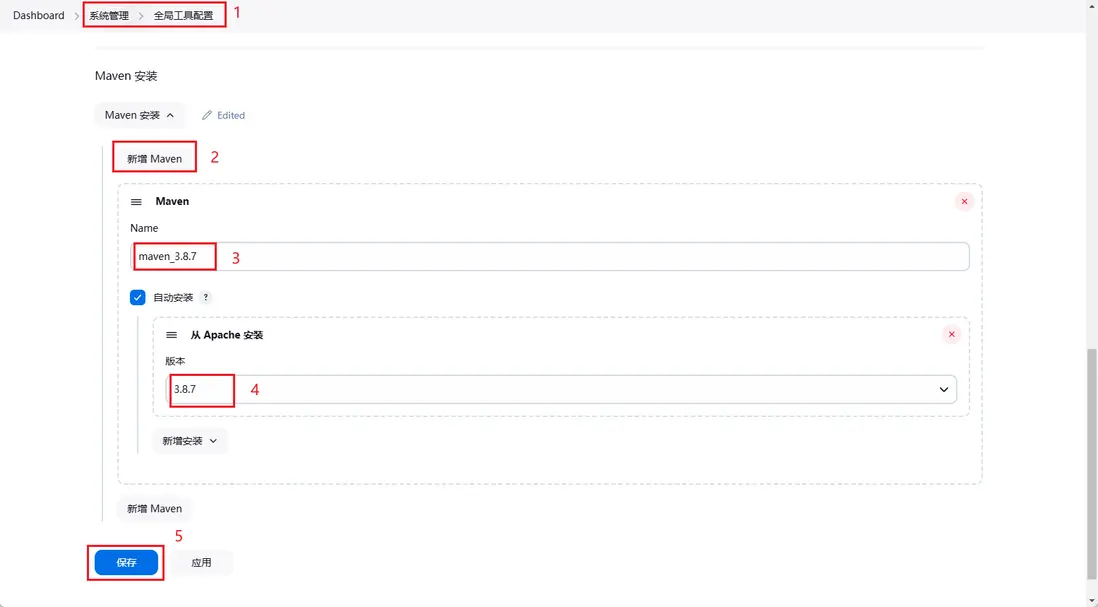Open the 版本 dropdown showing 3.8.7
Viewport: 1098px width, 607px height.
pyautogui.click(x=560, y=389)
